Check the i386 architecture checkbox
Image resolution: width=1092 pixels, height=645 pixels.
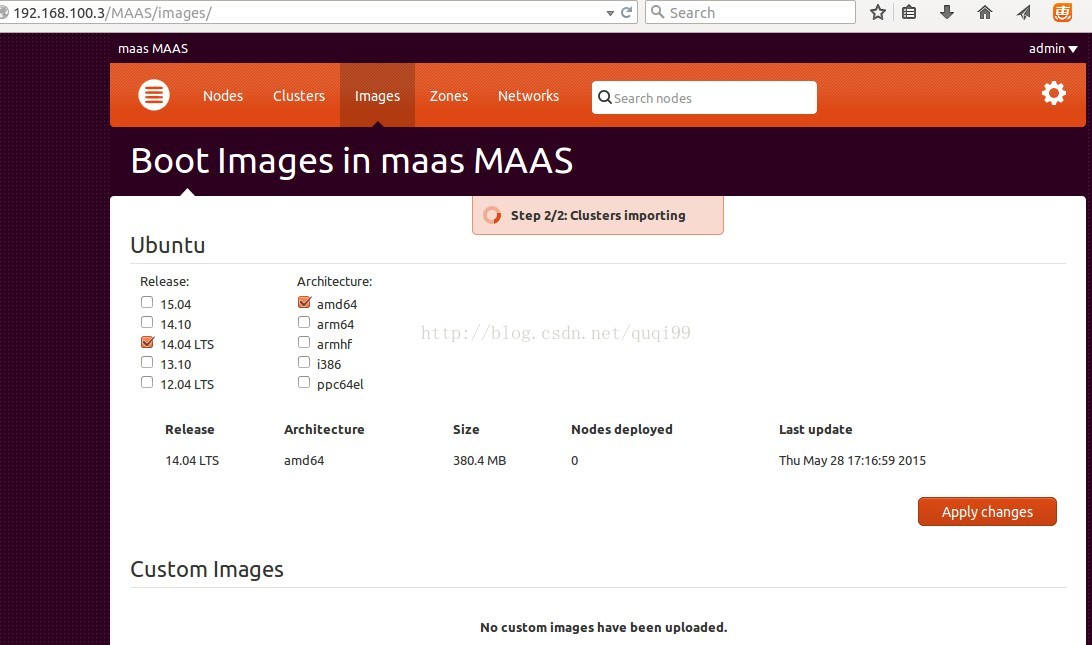[x=304, y=362]
